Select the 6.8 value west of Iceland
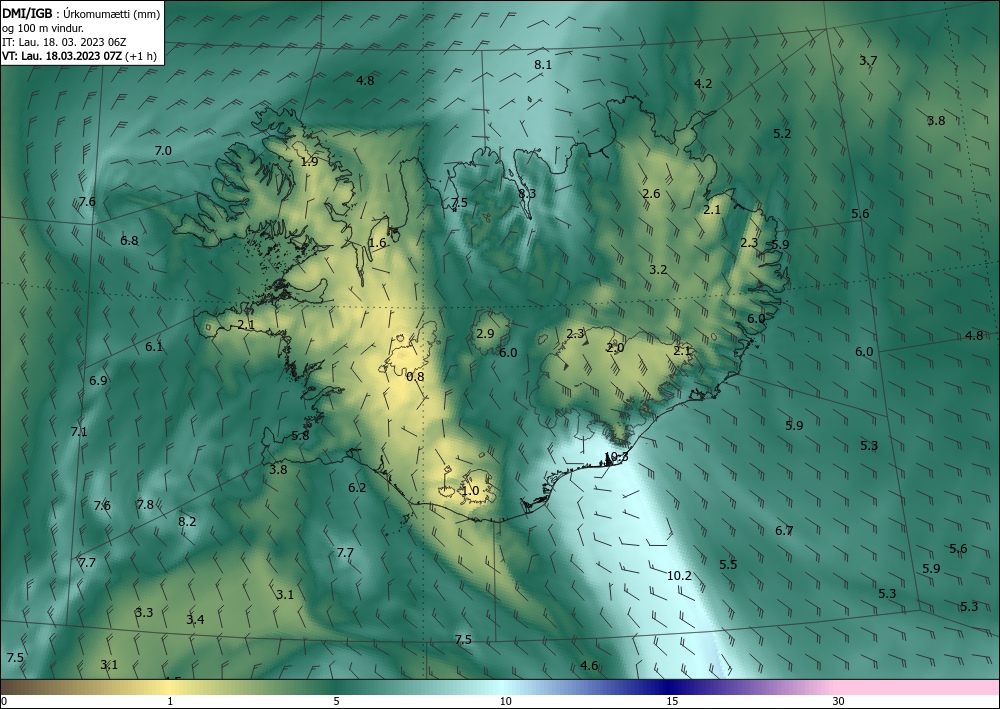This screenshot has width=1000, height=709. point(129,240)
